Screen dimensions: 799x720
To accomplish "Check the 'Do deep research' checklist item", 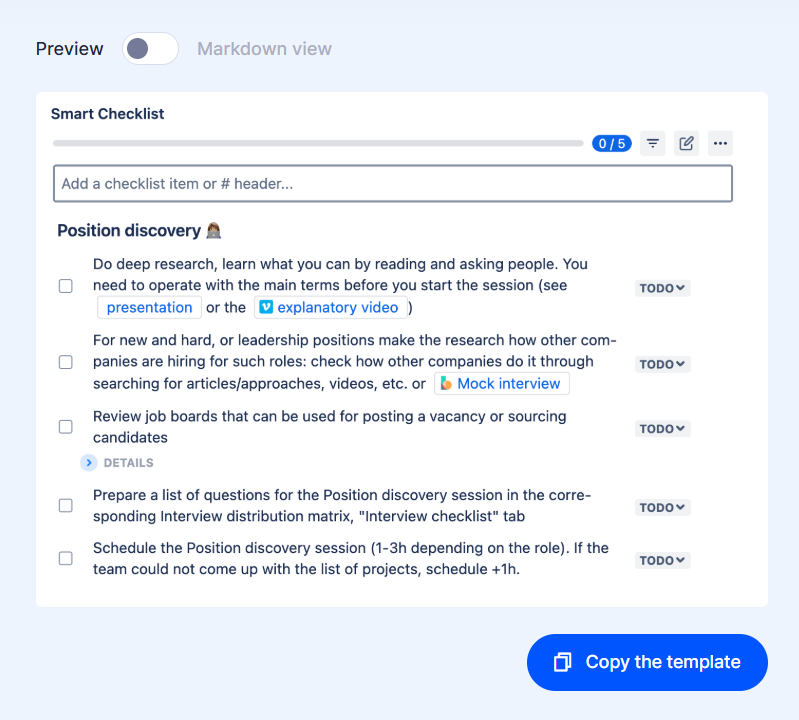I will click(66, 286).
